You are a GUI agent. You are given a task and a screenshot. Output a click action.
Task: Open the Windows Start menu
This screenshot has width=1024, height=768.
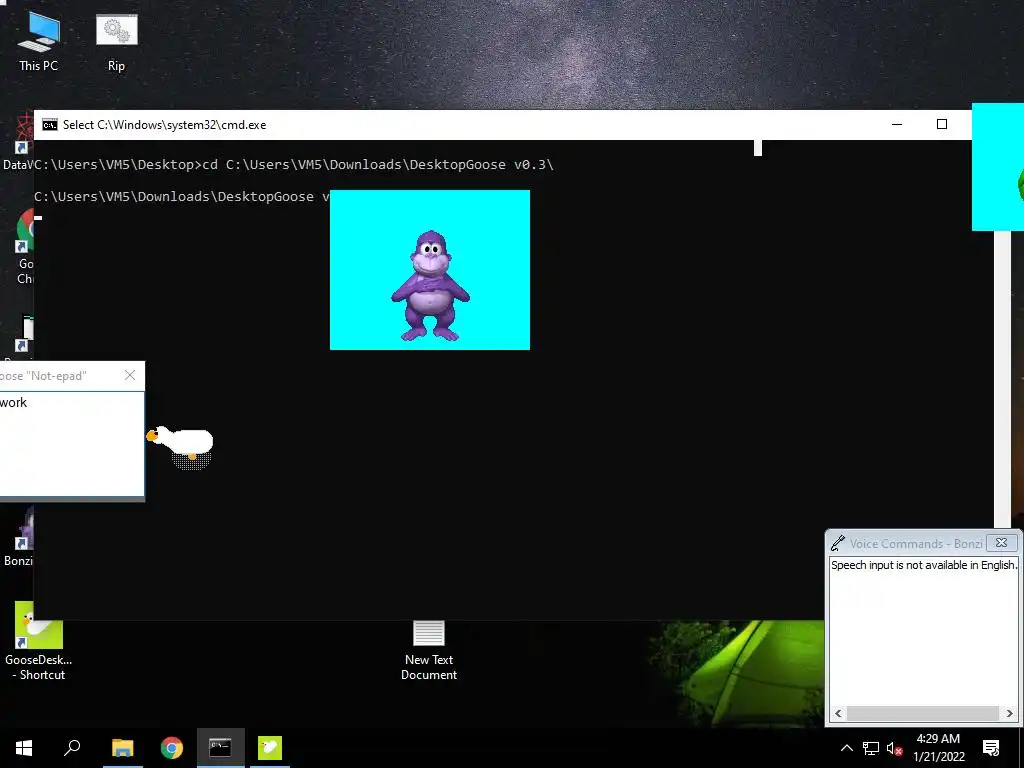click(24, 748)
